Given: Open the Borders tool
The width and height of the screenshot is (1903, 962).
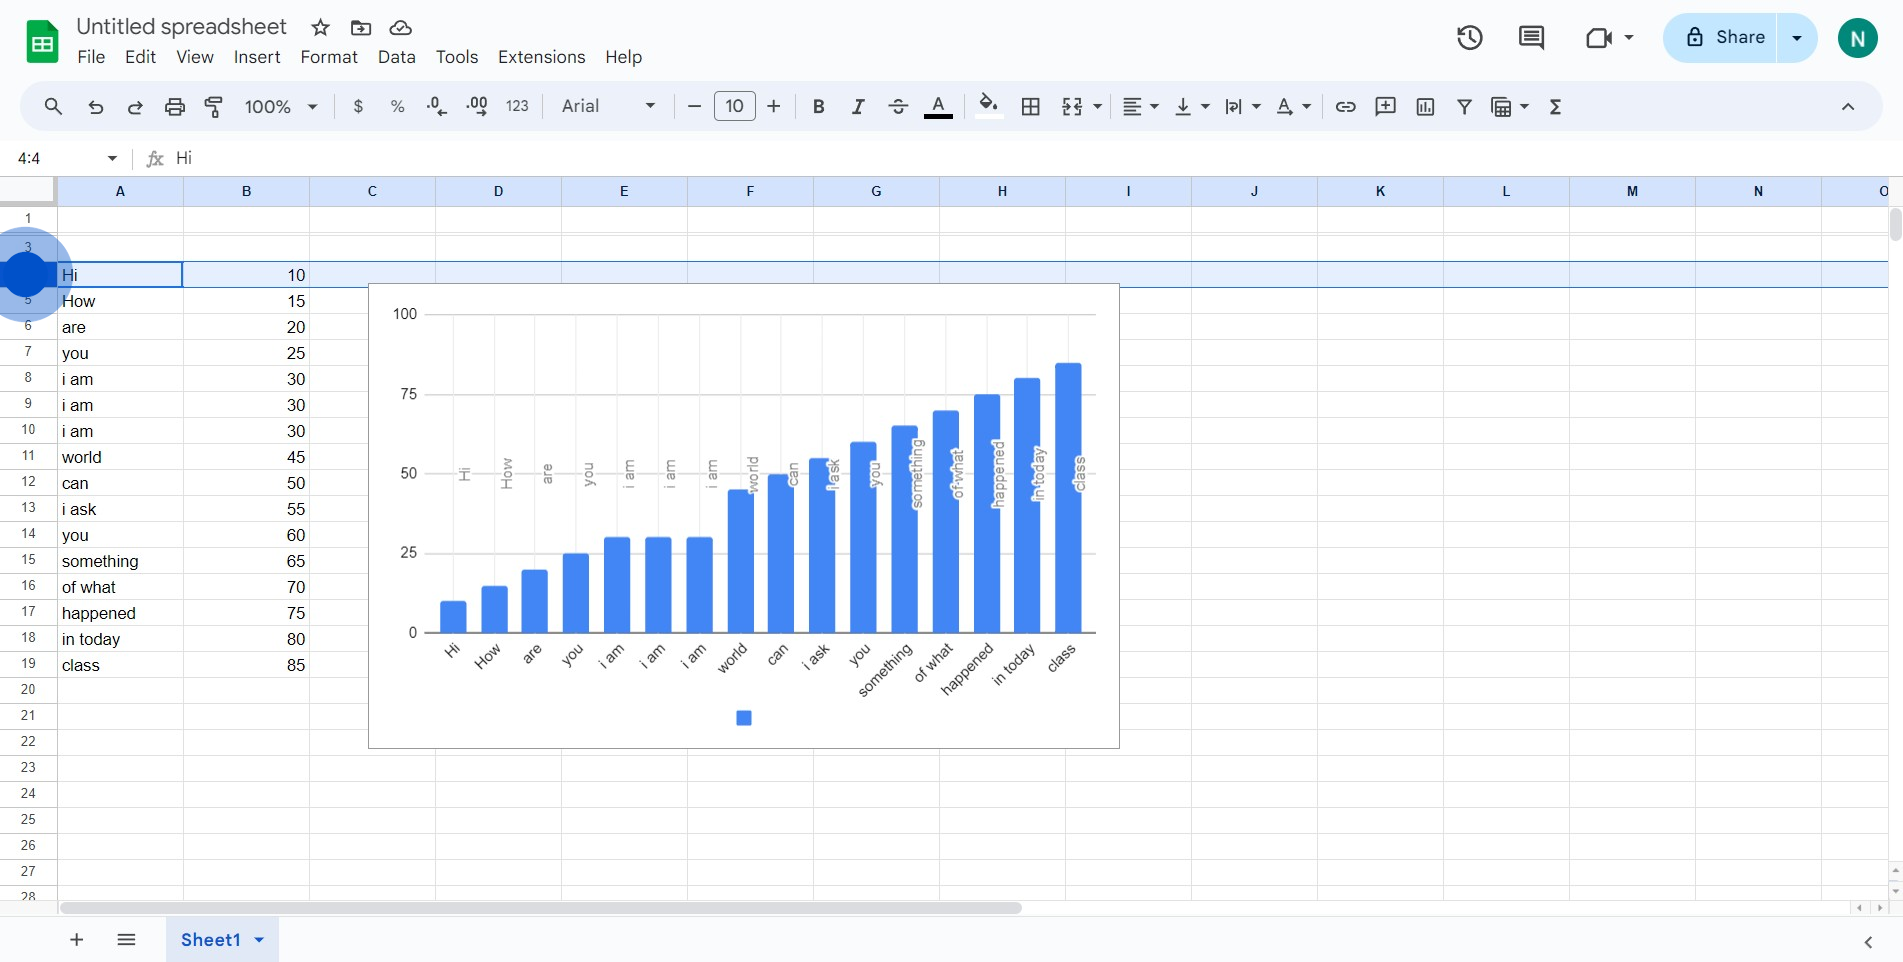Looking at the screenshot, I should [x=1031, y=107].
